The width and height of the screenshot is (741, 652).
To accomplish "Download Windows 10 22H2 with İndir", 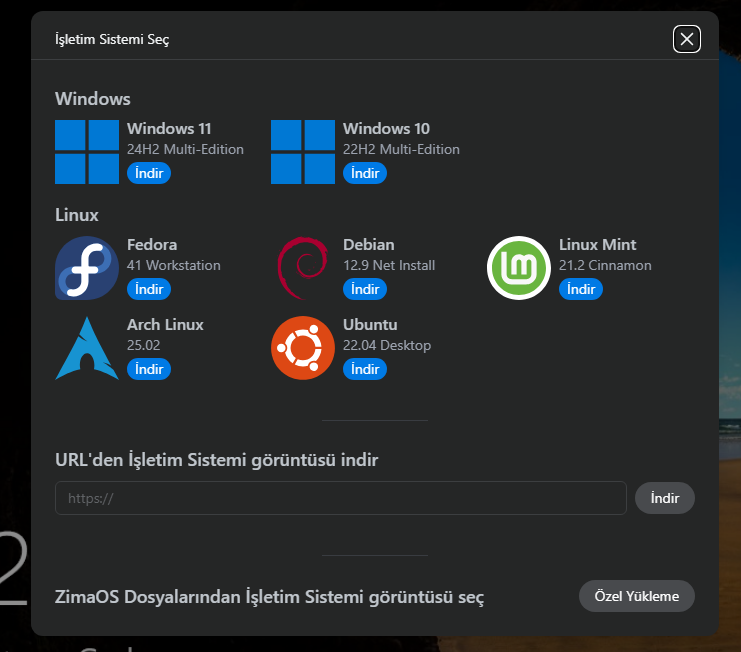I will pyautogui.click(x=365, y=173).
